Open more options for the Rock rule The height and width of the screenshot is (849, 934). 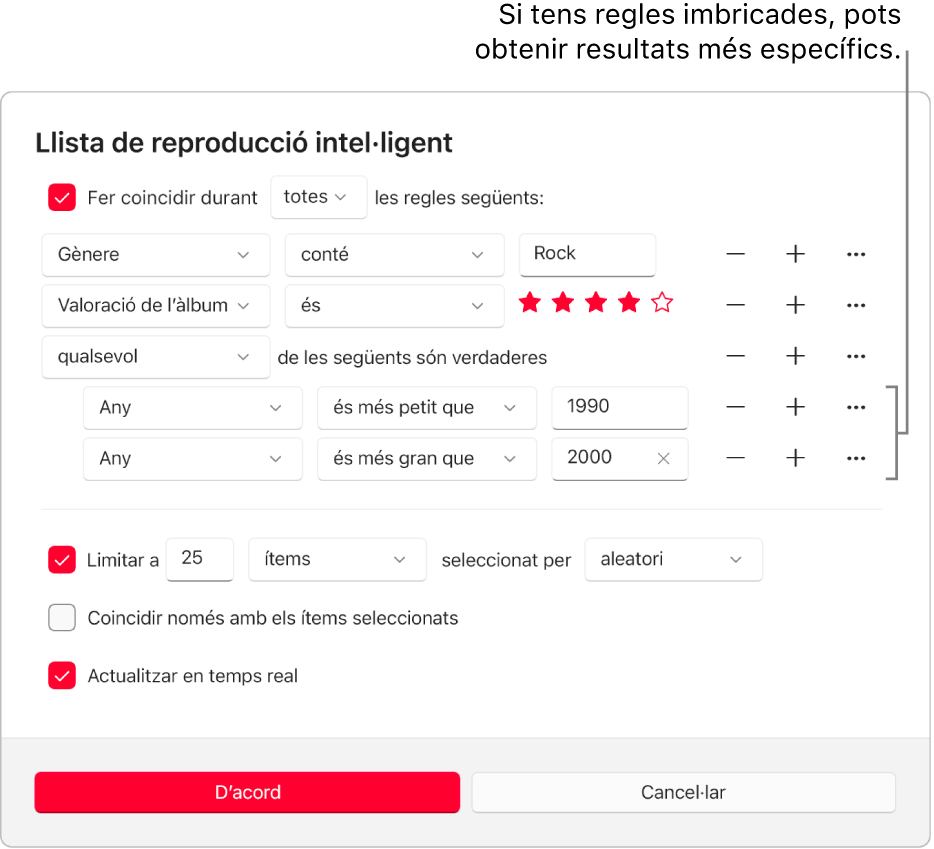856,254
